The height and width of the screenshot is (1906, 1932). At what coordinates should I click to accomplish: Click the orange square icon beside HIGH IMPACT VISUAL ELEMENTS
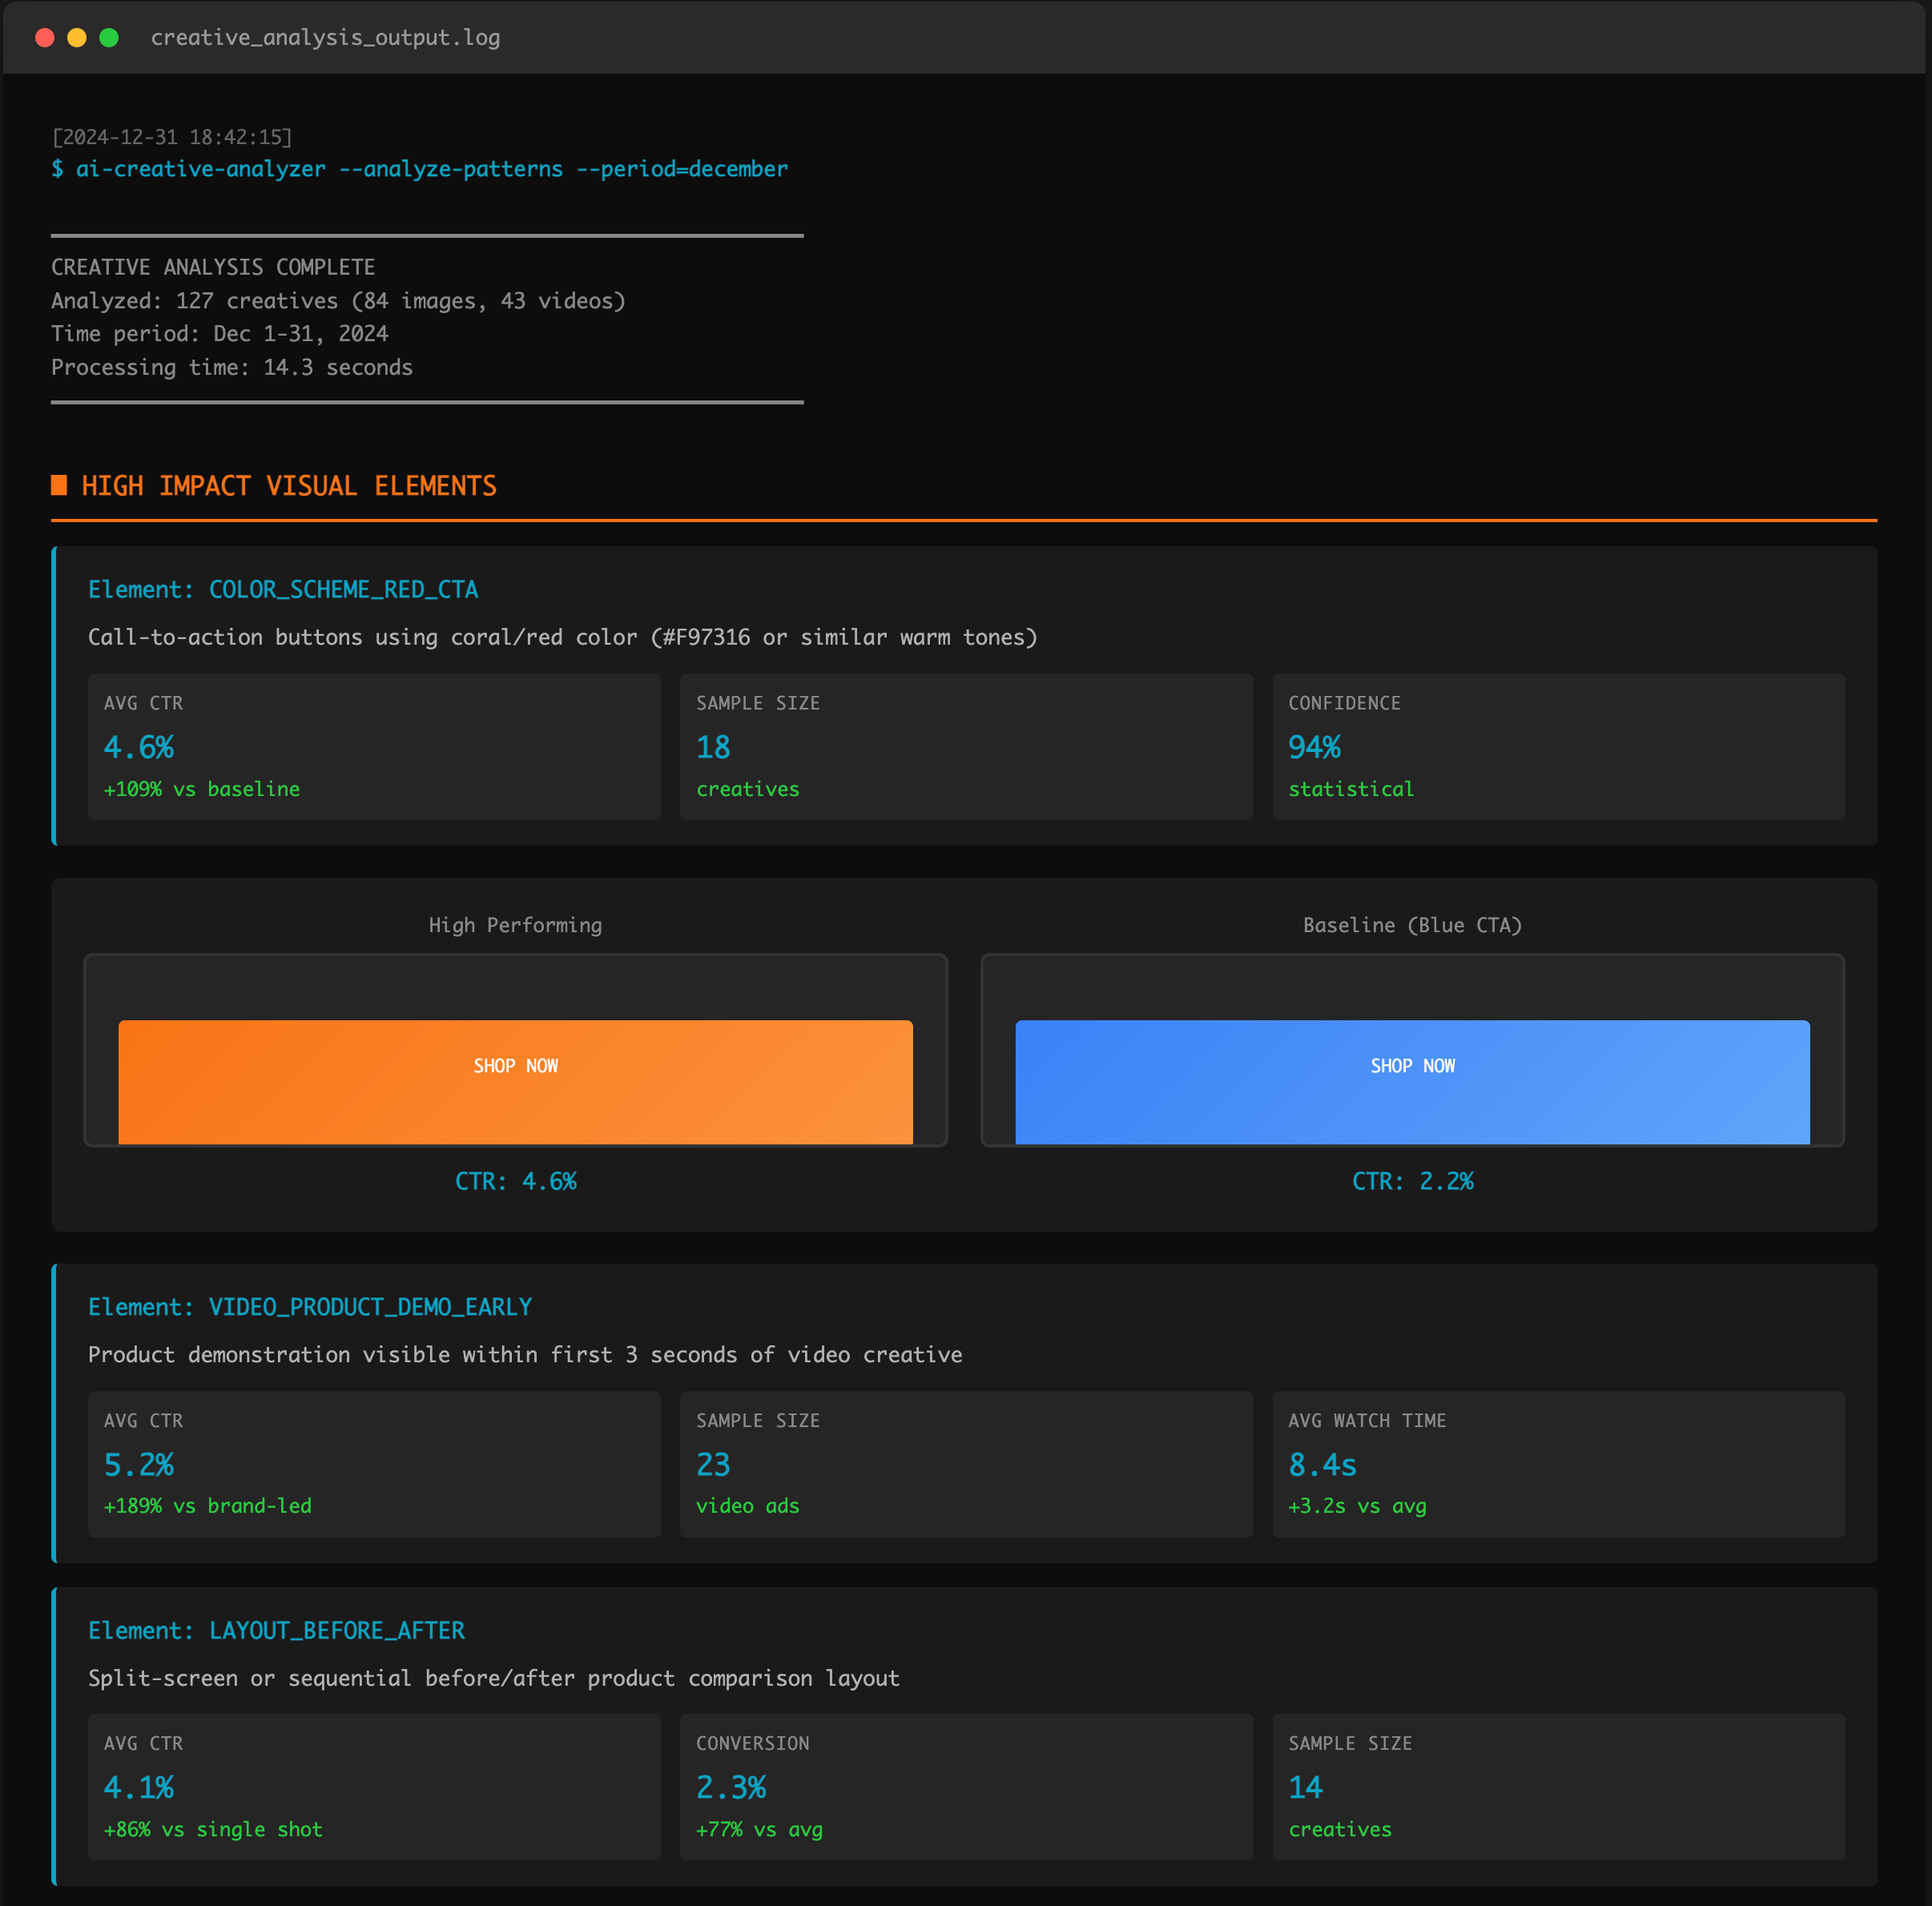pyautogui.click(x=60, y=486)
